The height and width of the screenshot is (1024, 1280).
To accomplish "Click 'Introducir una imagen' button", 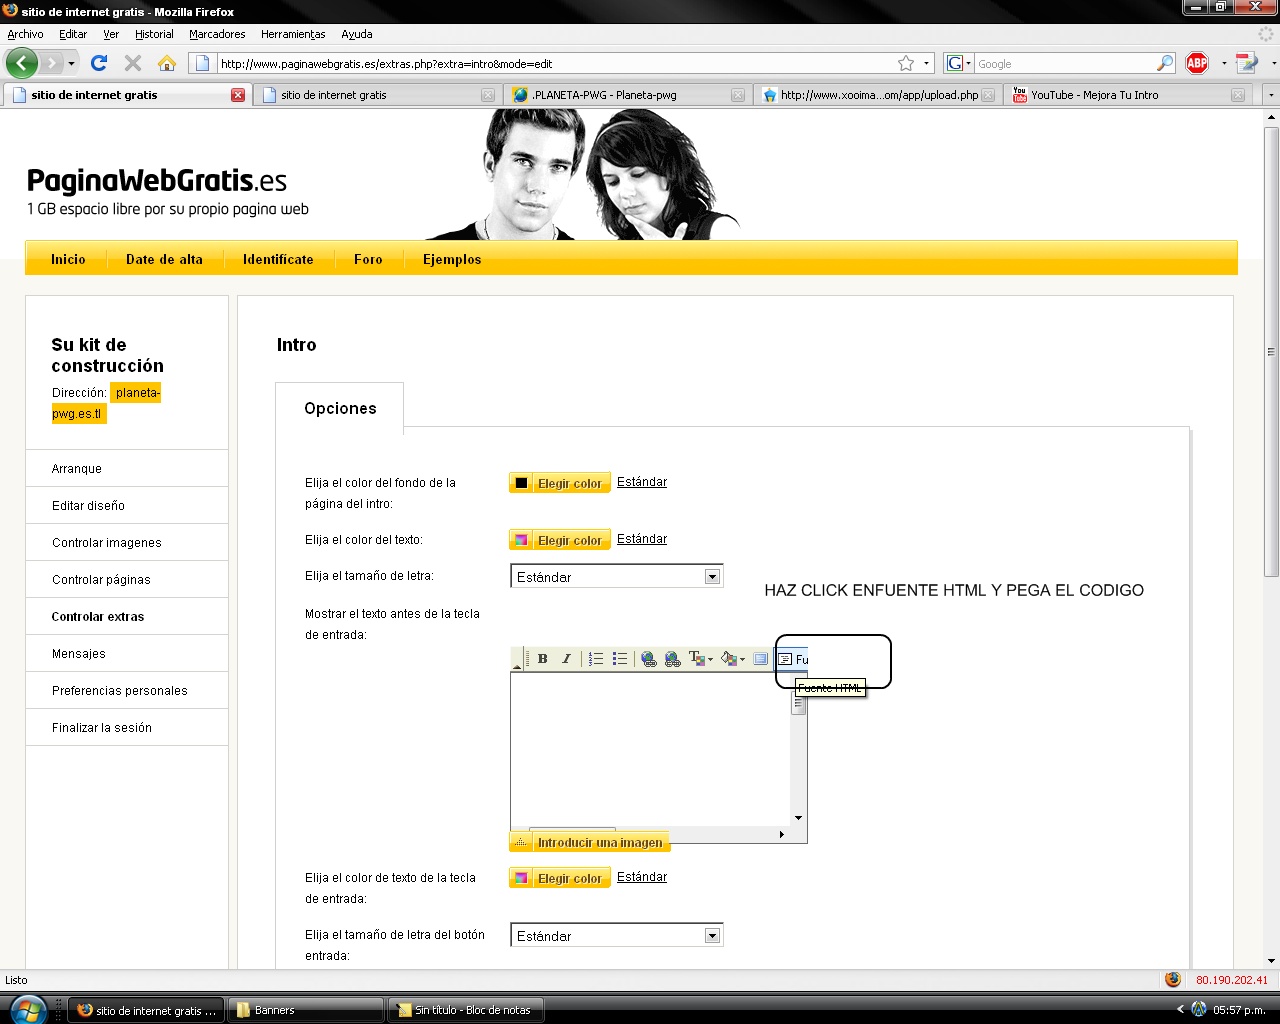I will 589,842.
